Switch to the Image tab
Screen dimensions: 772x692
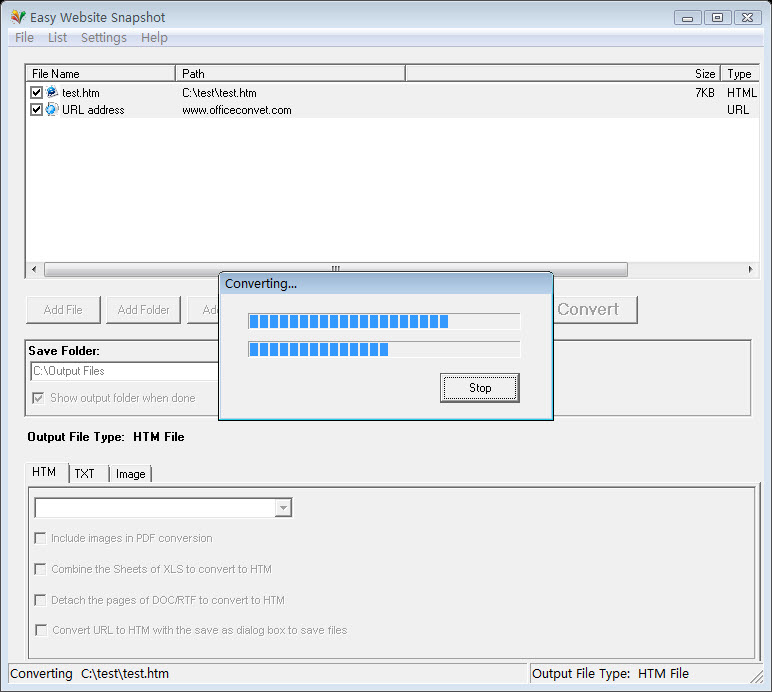click(x=130, y=473)
